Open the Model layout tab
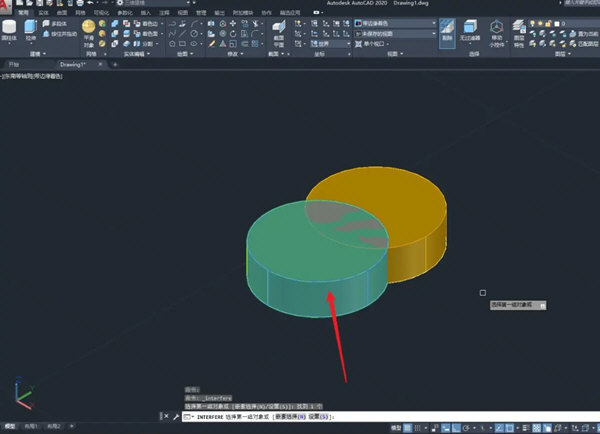Screen dimensions: 600x434 click(x=9, y=427)
